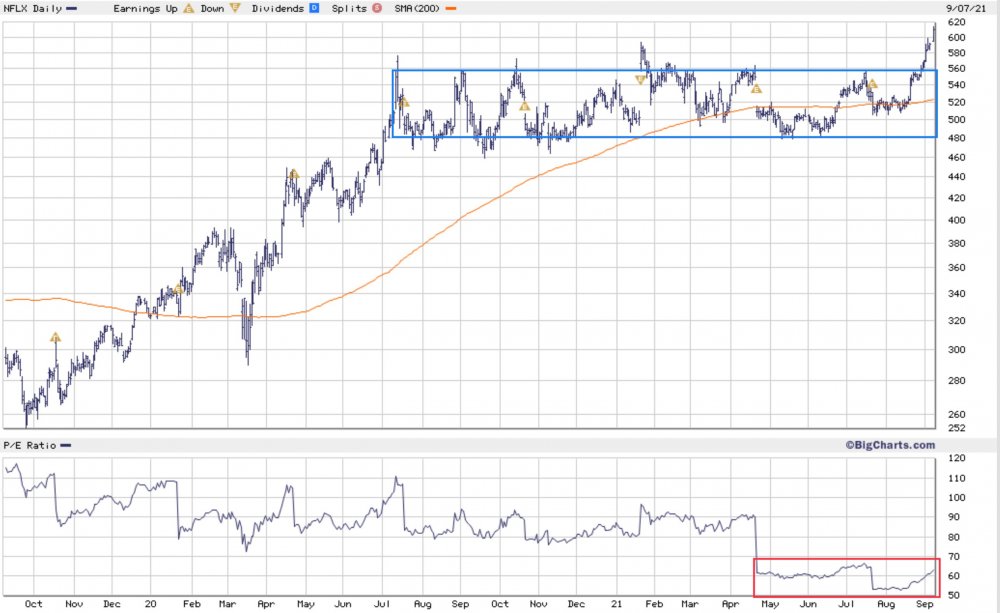1000x613 pixels.
Task: Click the 90 label on P/E axis
Action: (x=954, y=517)
